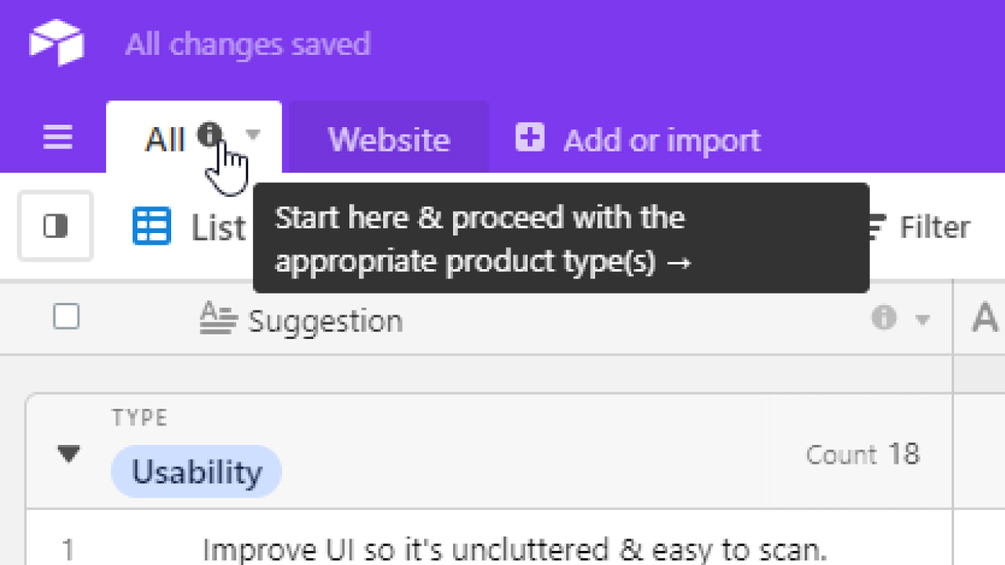Collapse the Usability group
The image size is (1005, 565).
[68, 454]
